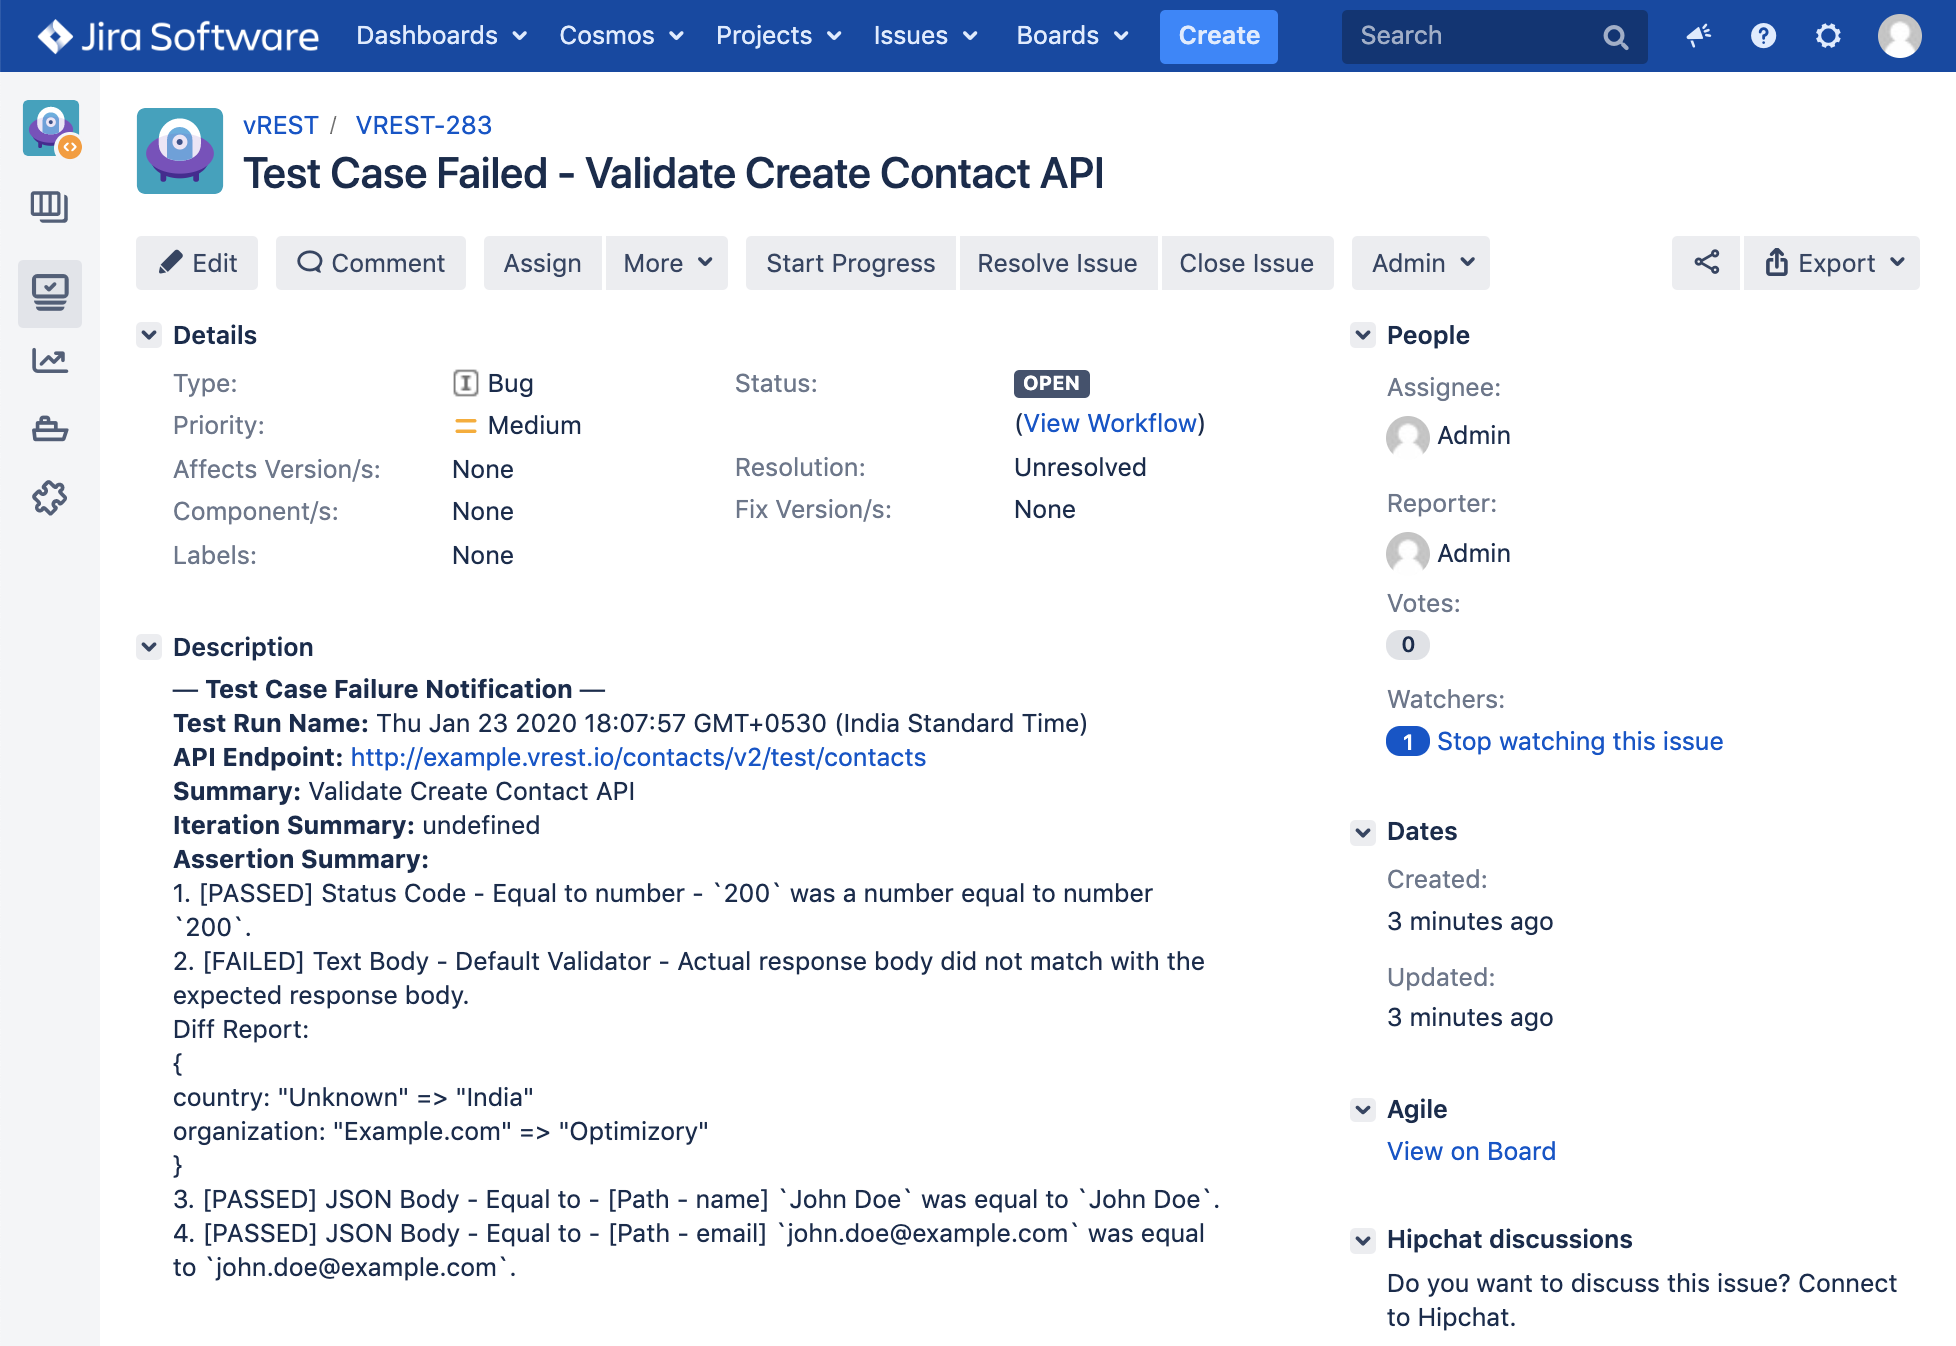Click the Create button
Viewport: 1956px width, 1346px height.
click(1218, 37)
